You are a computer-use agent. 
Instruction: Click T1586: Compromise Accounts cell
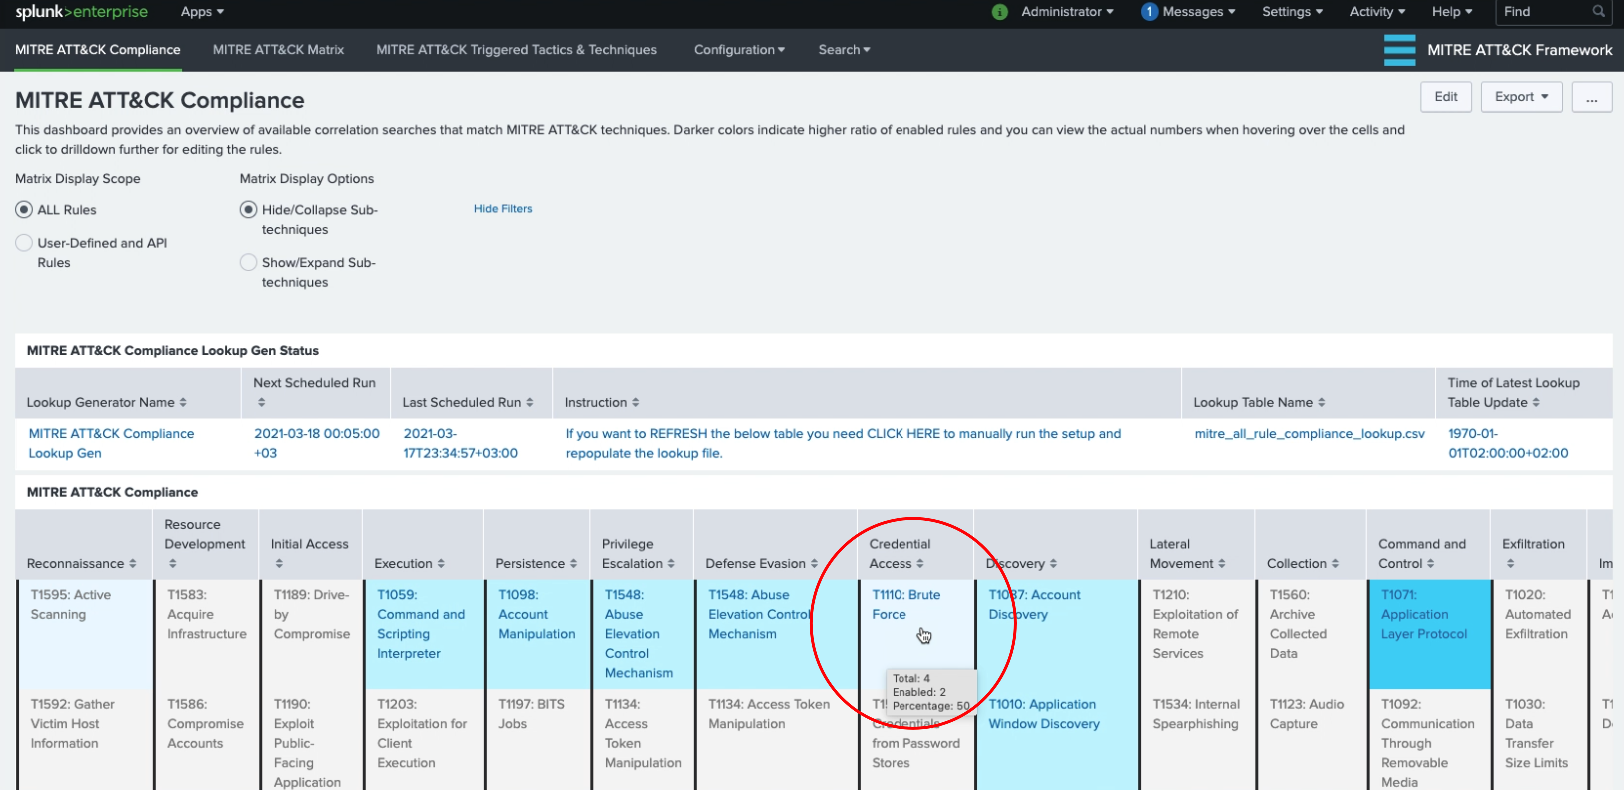click(x=206, y=740)
